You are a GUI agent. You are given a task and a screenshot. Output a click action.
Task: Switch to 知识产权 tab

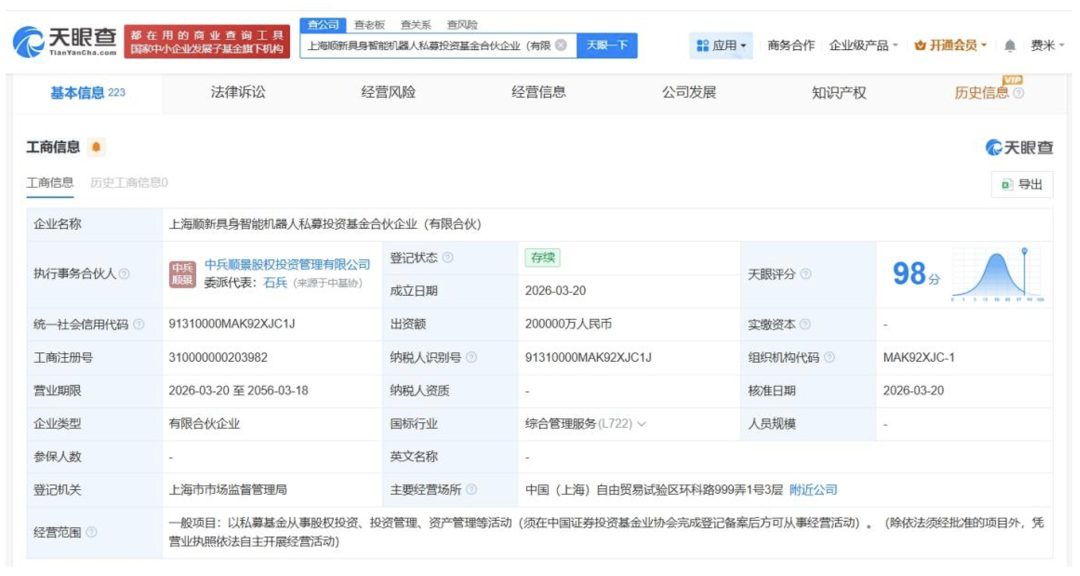click(x=839, y=92)
